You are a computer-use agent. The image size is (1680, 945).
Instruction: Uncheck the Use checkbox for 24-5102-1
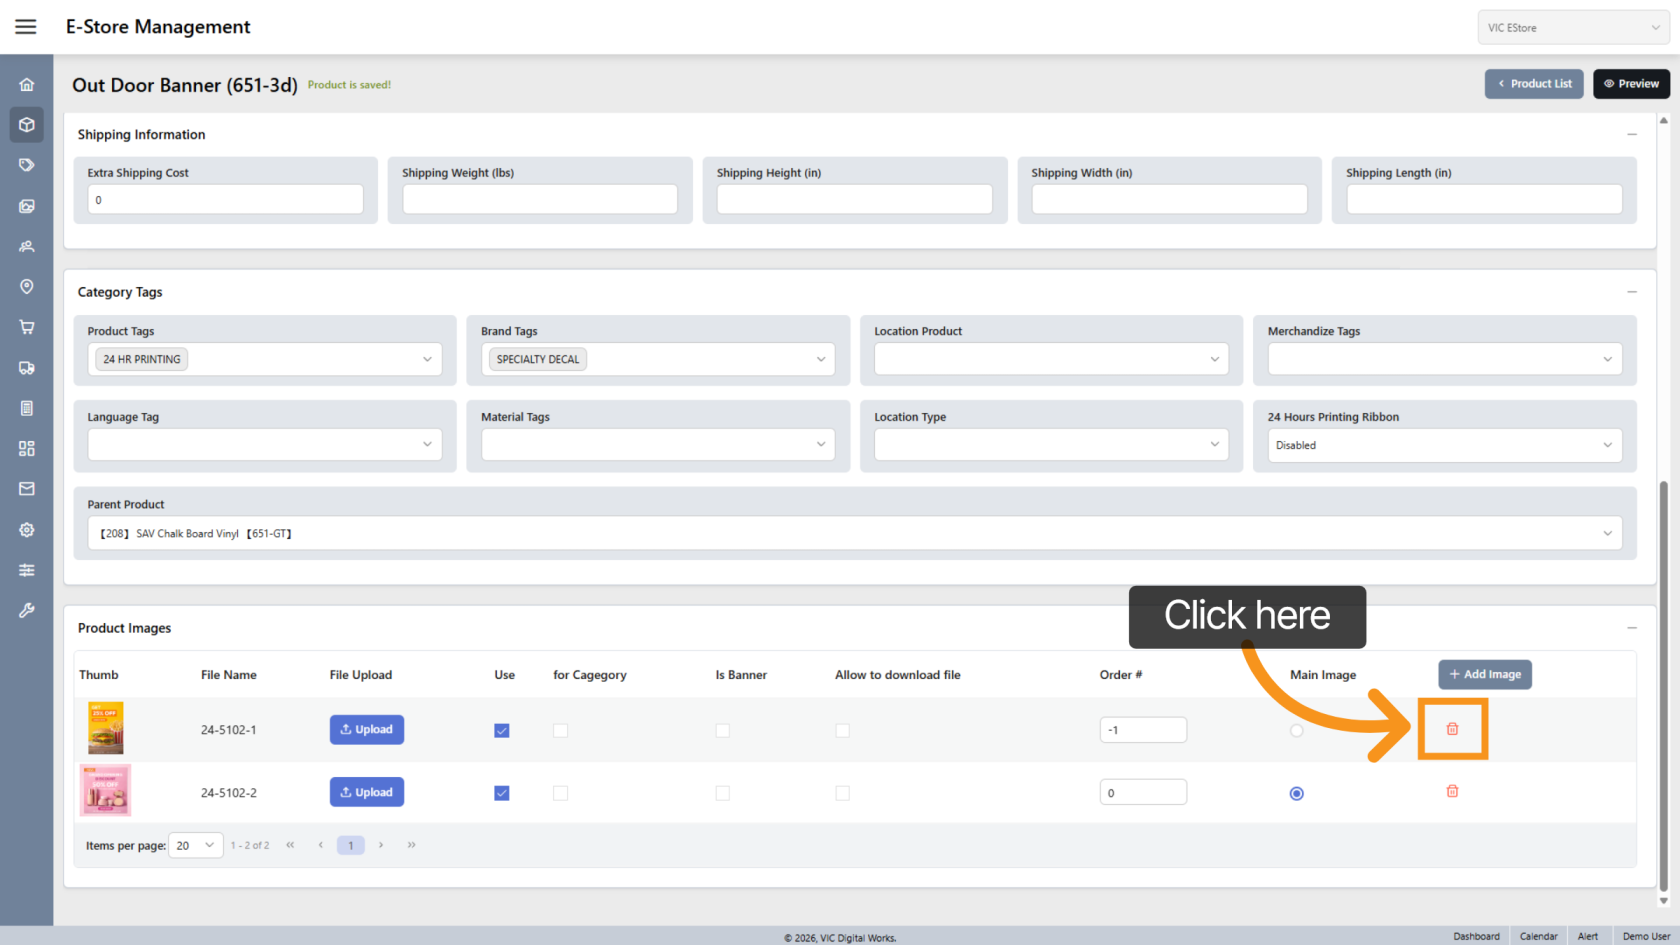pos(502,731)
